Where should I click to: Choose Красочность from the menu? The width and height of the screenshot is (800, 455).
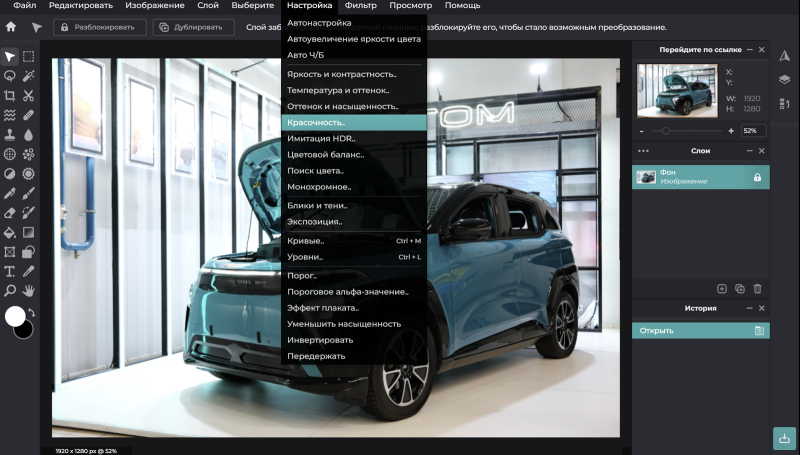tap(315, 122)
